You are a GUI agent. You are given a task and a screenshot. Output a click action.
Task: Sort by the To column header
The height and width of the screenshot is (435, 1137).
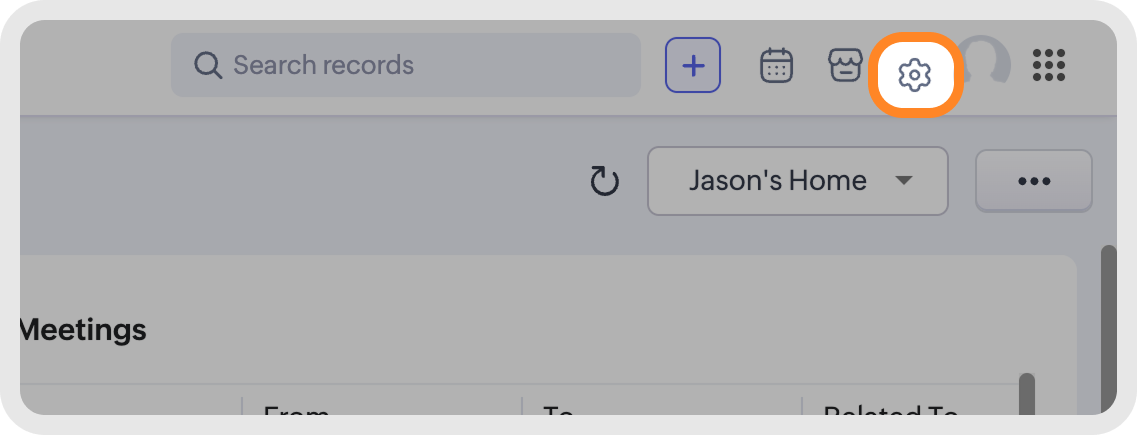[x=557, y=410]
